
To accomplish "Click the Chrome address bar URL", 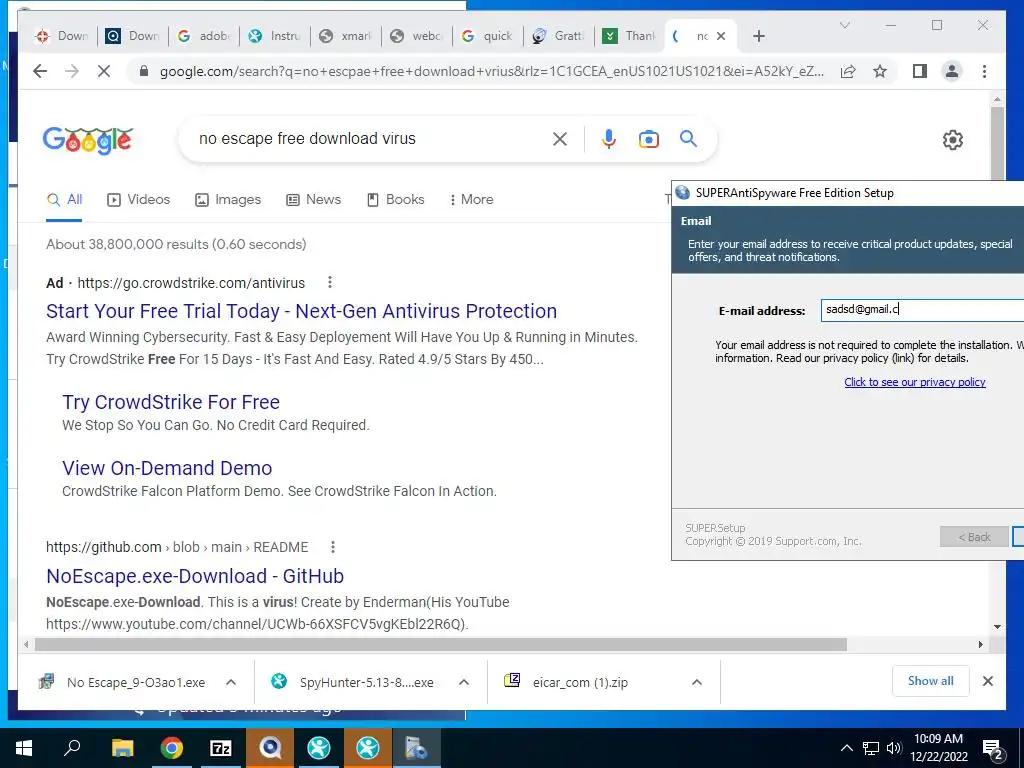I will [x=491, y=71].
